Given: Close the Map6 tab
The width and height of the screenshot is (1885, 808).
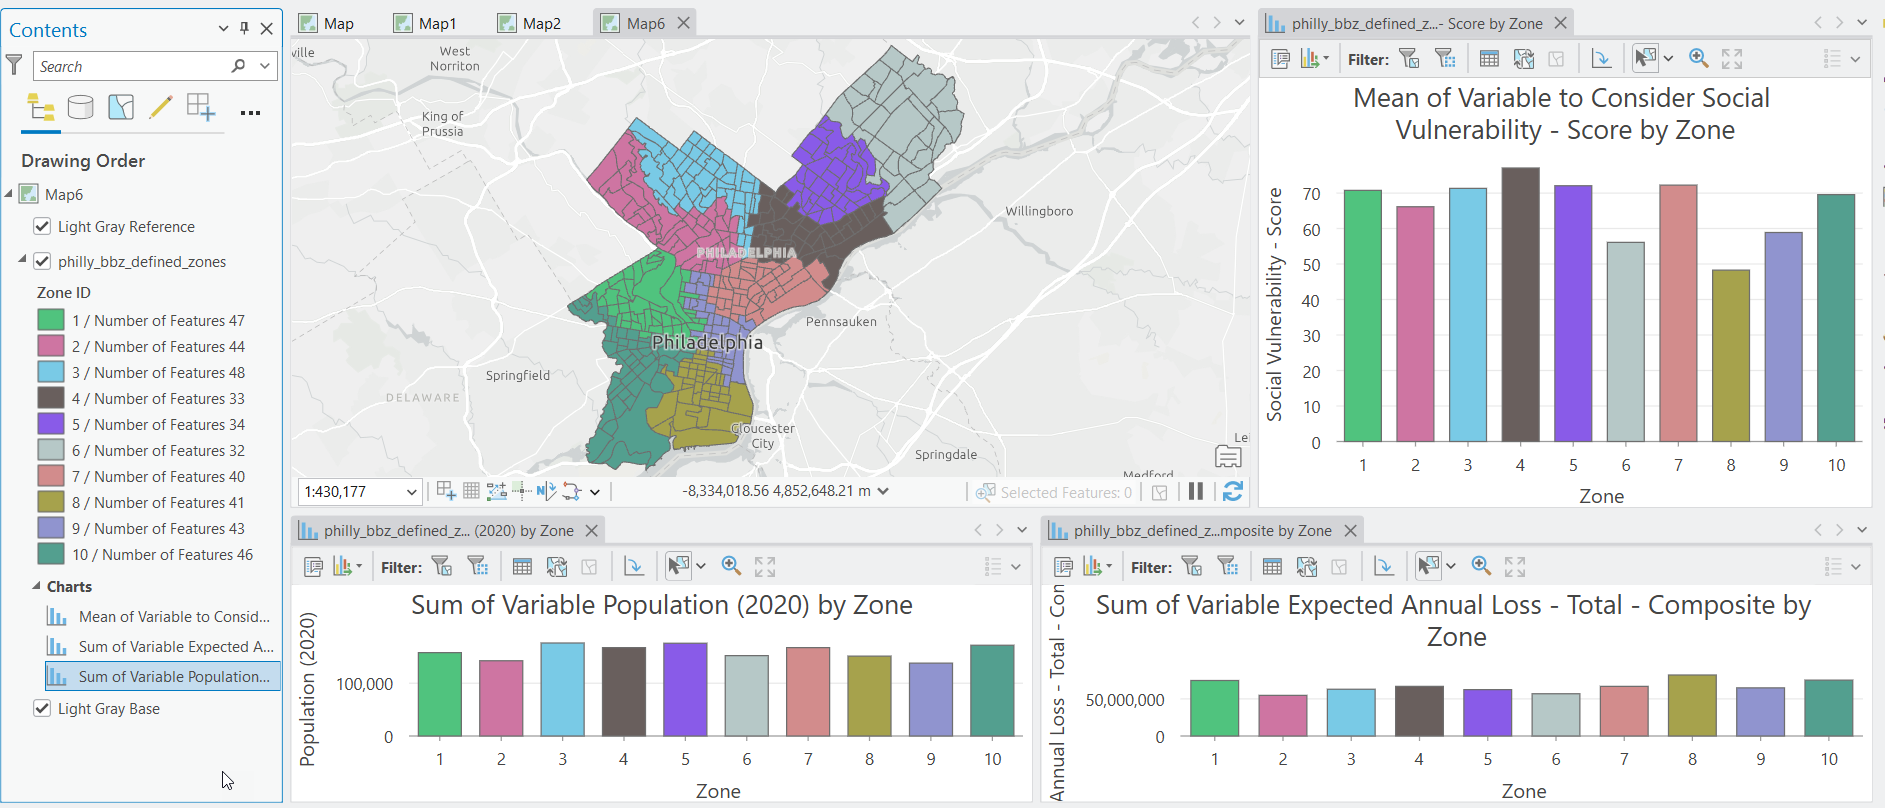Looking at the screenshot, I should 684,23.
